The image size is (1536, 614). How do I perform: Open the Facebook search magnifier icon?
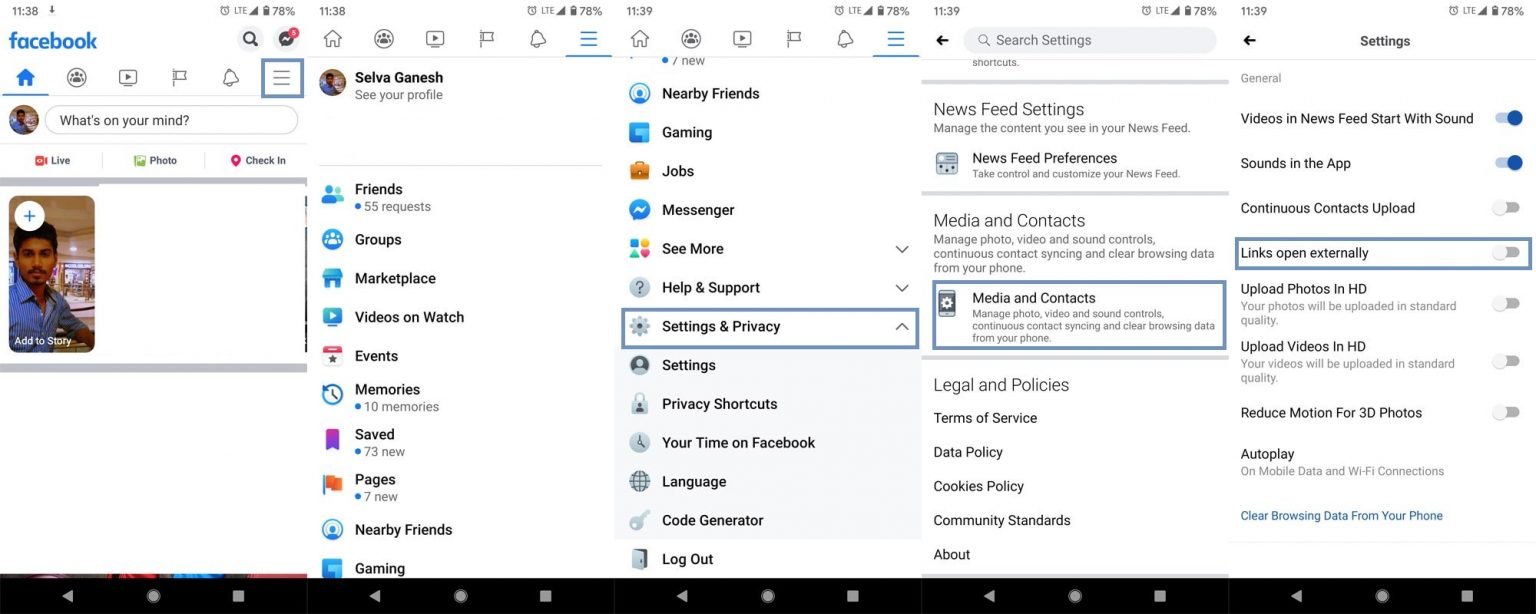coord(250,38)
